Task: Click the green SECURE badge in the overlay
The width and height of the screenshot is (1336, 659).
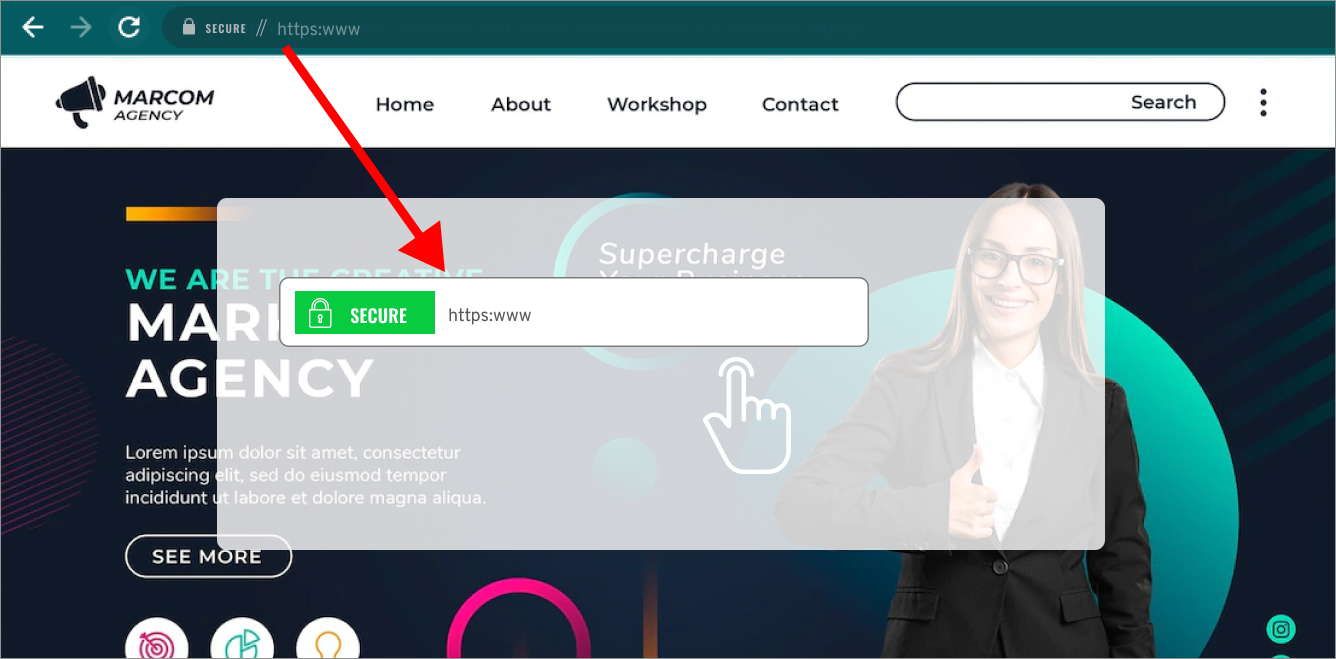Action: tap(365, 313)
